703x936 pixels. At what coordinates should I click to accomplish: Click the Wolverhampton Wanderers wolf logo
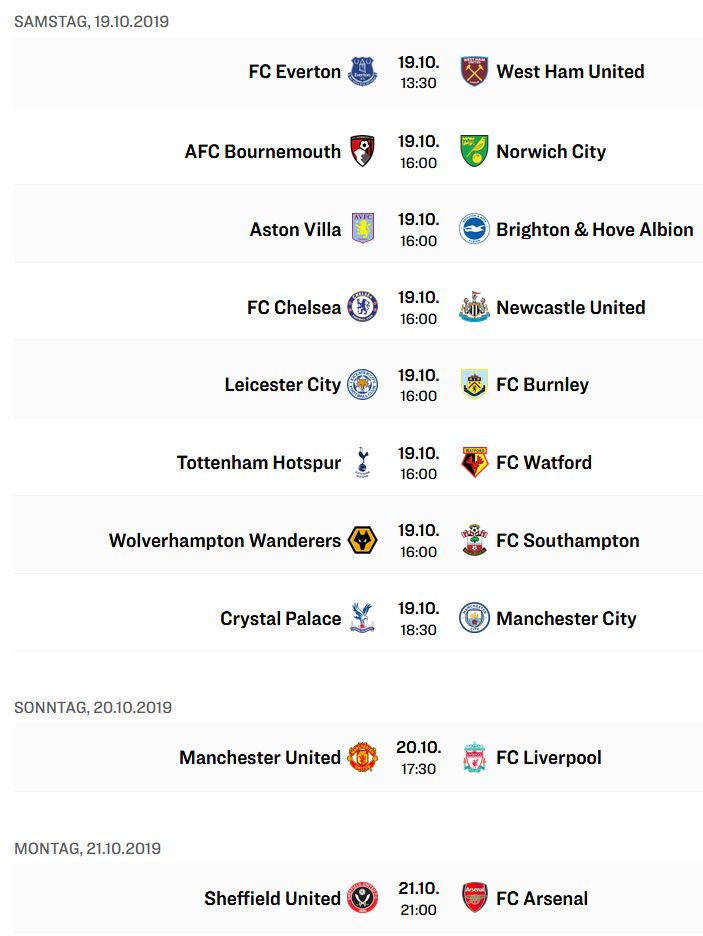coord(362,540)
